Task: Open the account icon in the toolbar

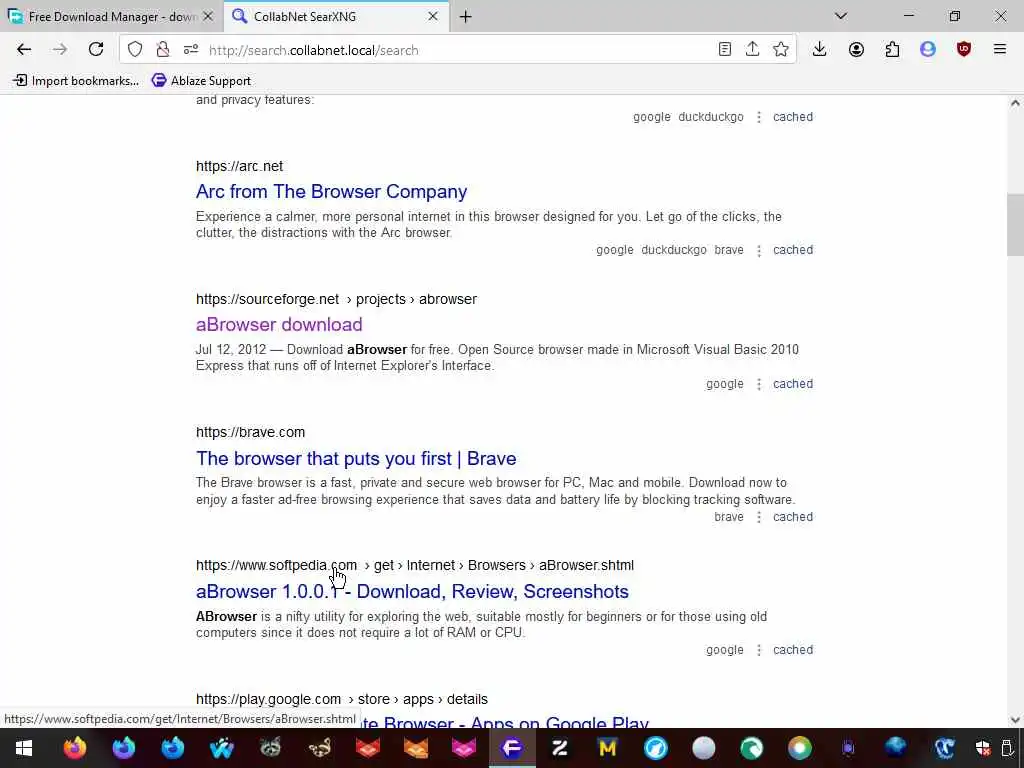Action: coord(856,50)
